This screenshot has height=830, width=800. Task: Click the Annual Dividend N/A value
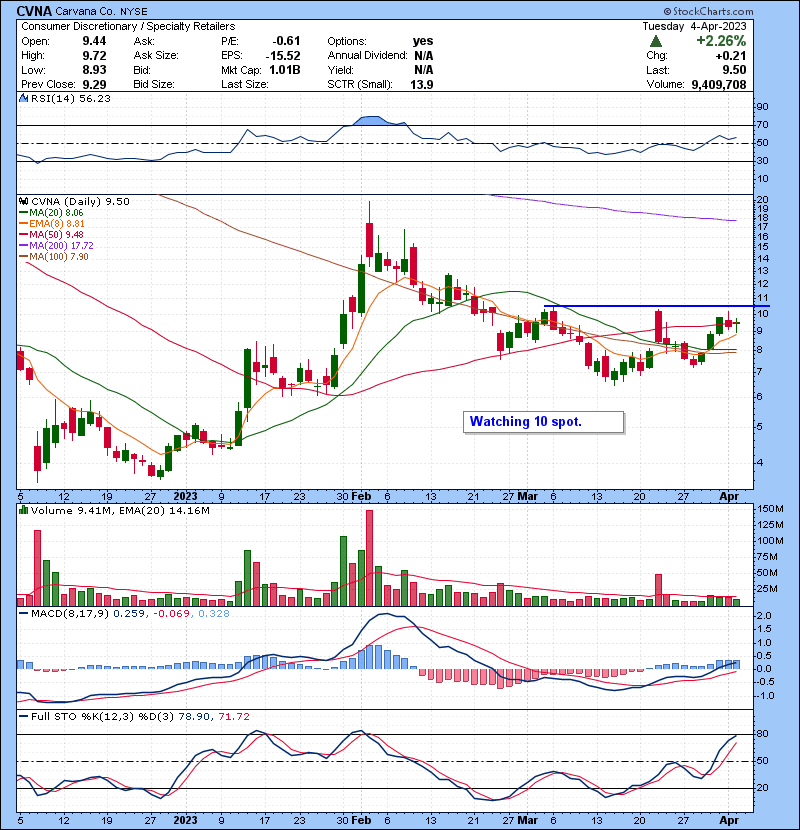tap(424, 56)
